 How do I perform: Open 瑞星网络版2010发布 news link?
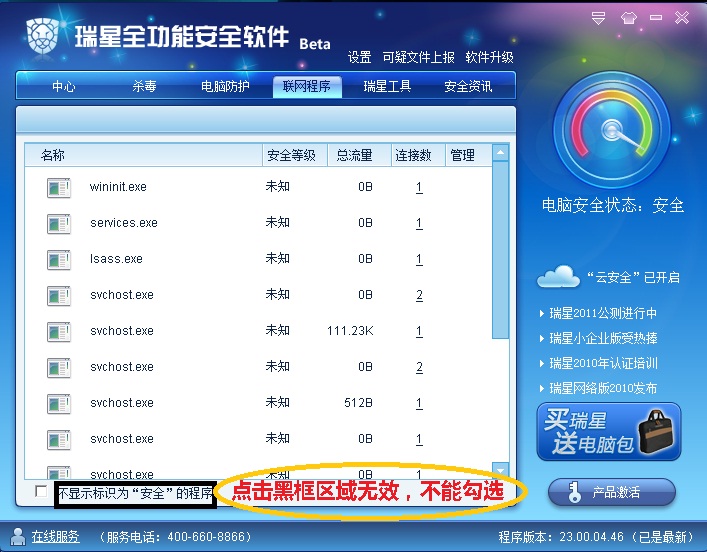pos(603,388)
